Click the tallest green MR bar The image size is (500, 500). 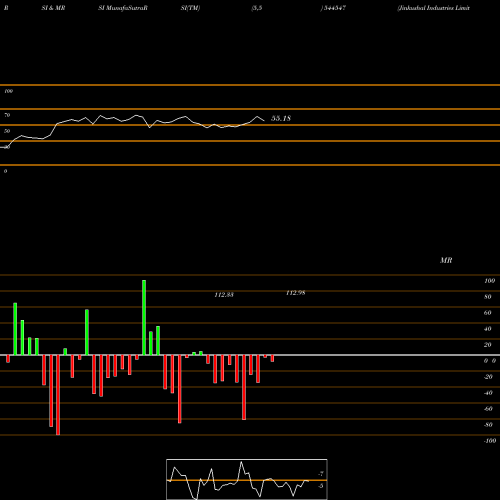tap(144, 318)
